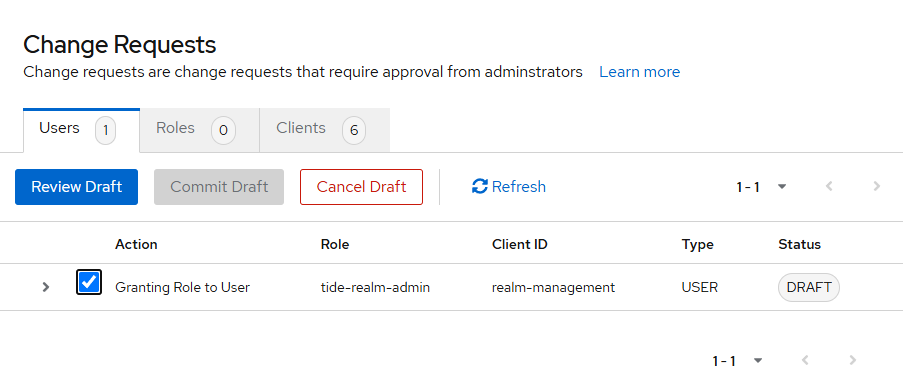Click the DRAFT status badge
The width and height of the screenshot is (903, 386).
tap(809, 287)
